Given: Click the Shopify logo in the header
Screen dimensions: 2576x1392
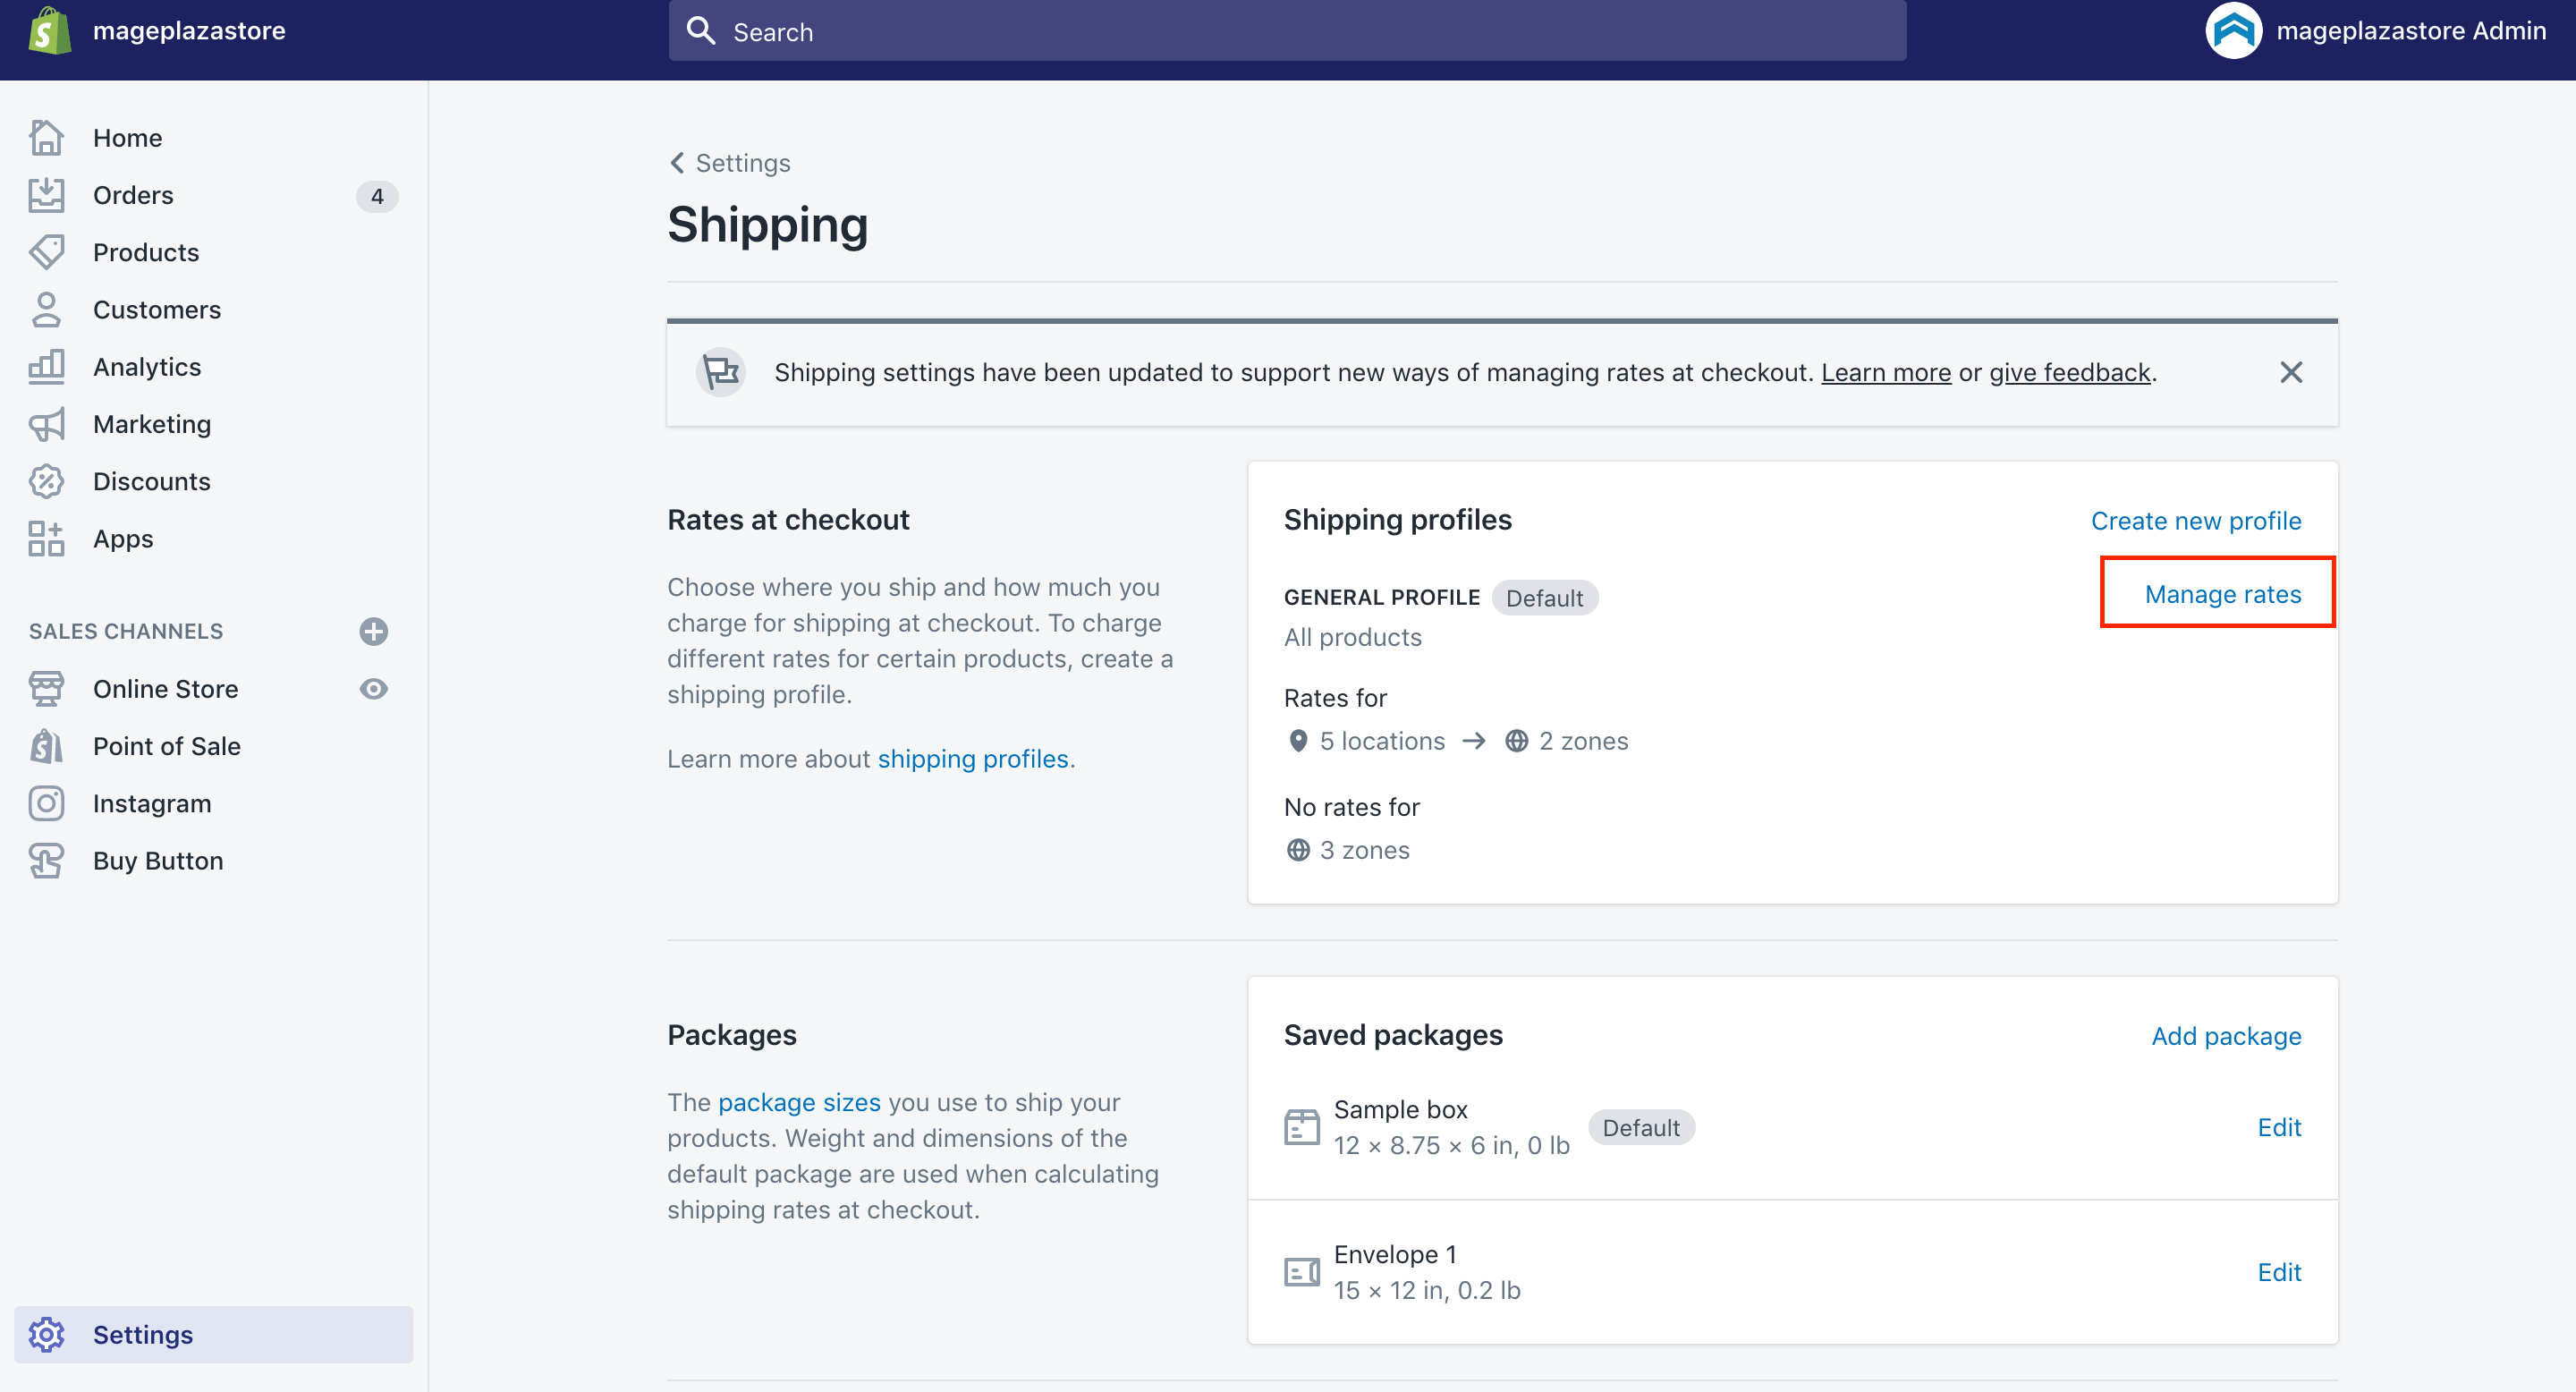Looking at the screenshot, I should pyautogui.click(x=47, y=30).
